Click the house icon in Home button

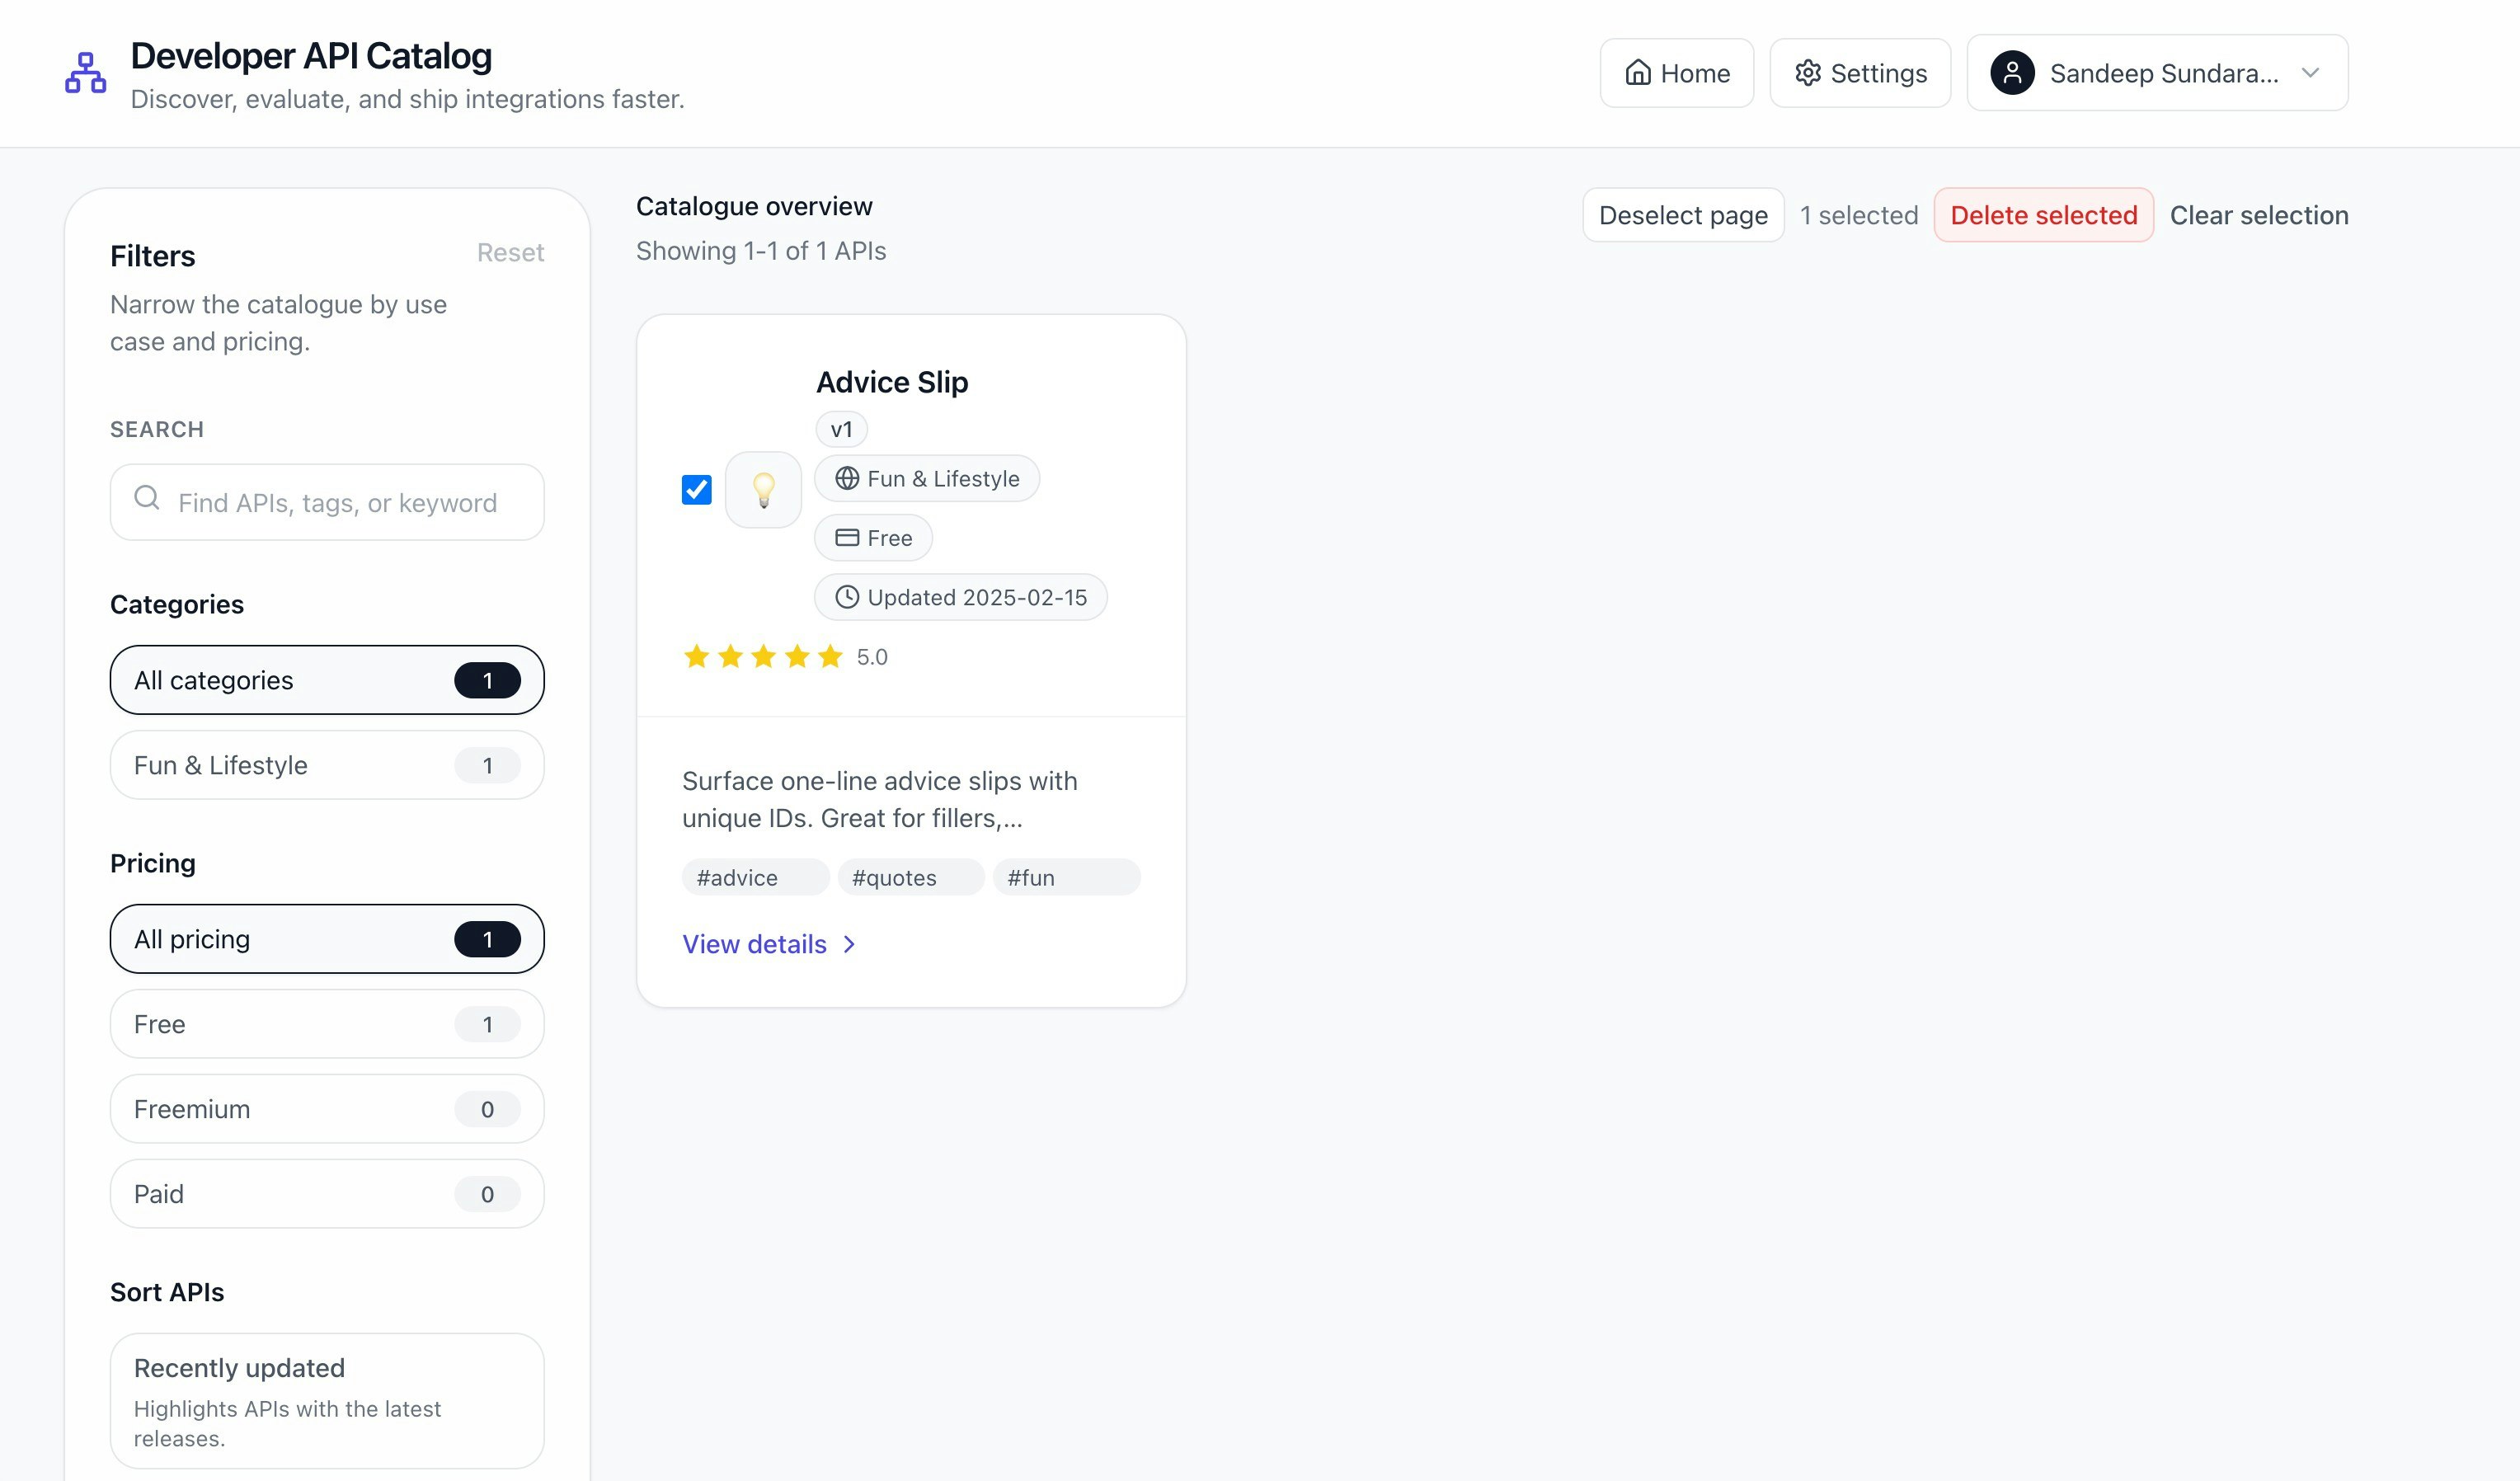coord(1637,73)
